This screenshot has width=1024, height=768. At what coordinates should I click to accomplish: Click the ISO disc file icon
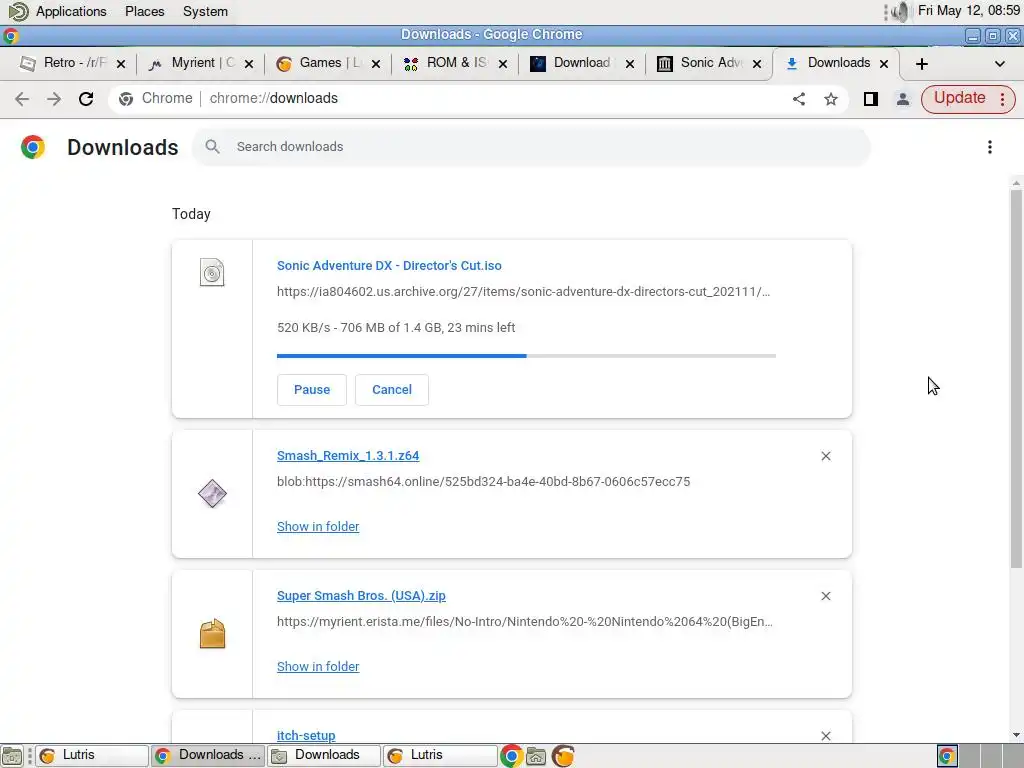click(212, 272)
